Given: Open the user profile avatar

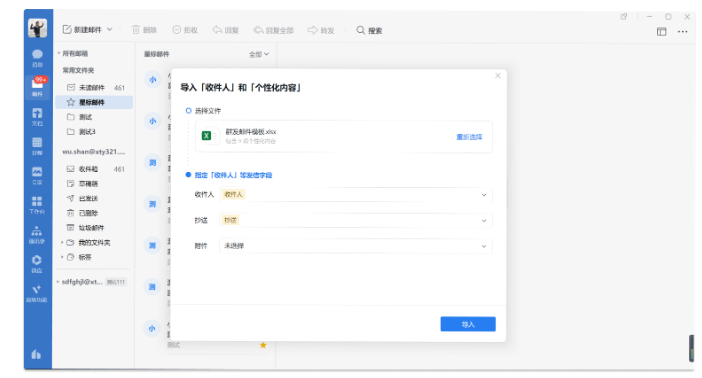Looking at the screenshot, I should click(37, 28).
